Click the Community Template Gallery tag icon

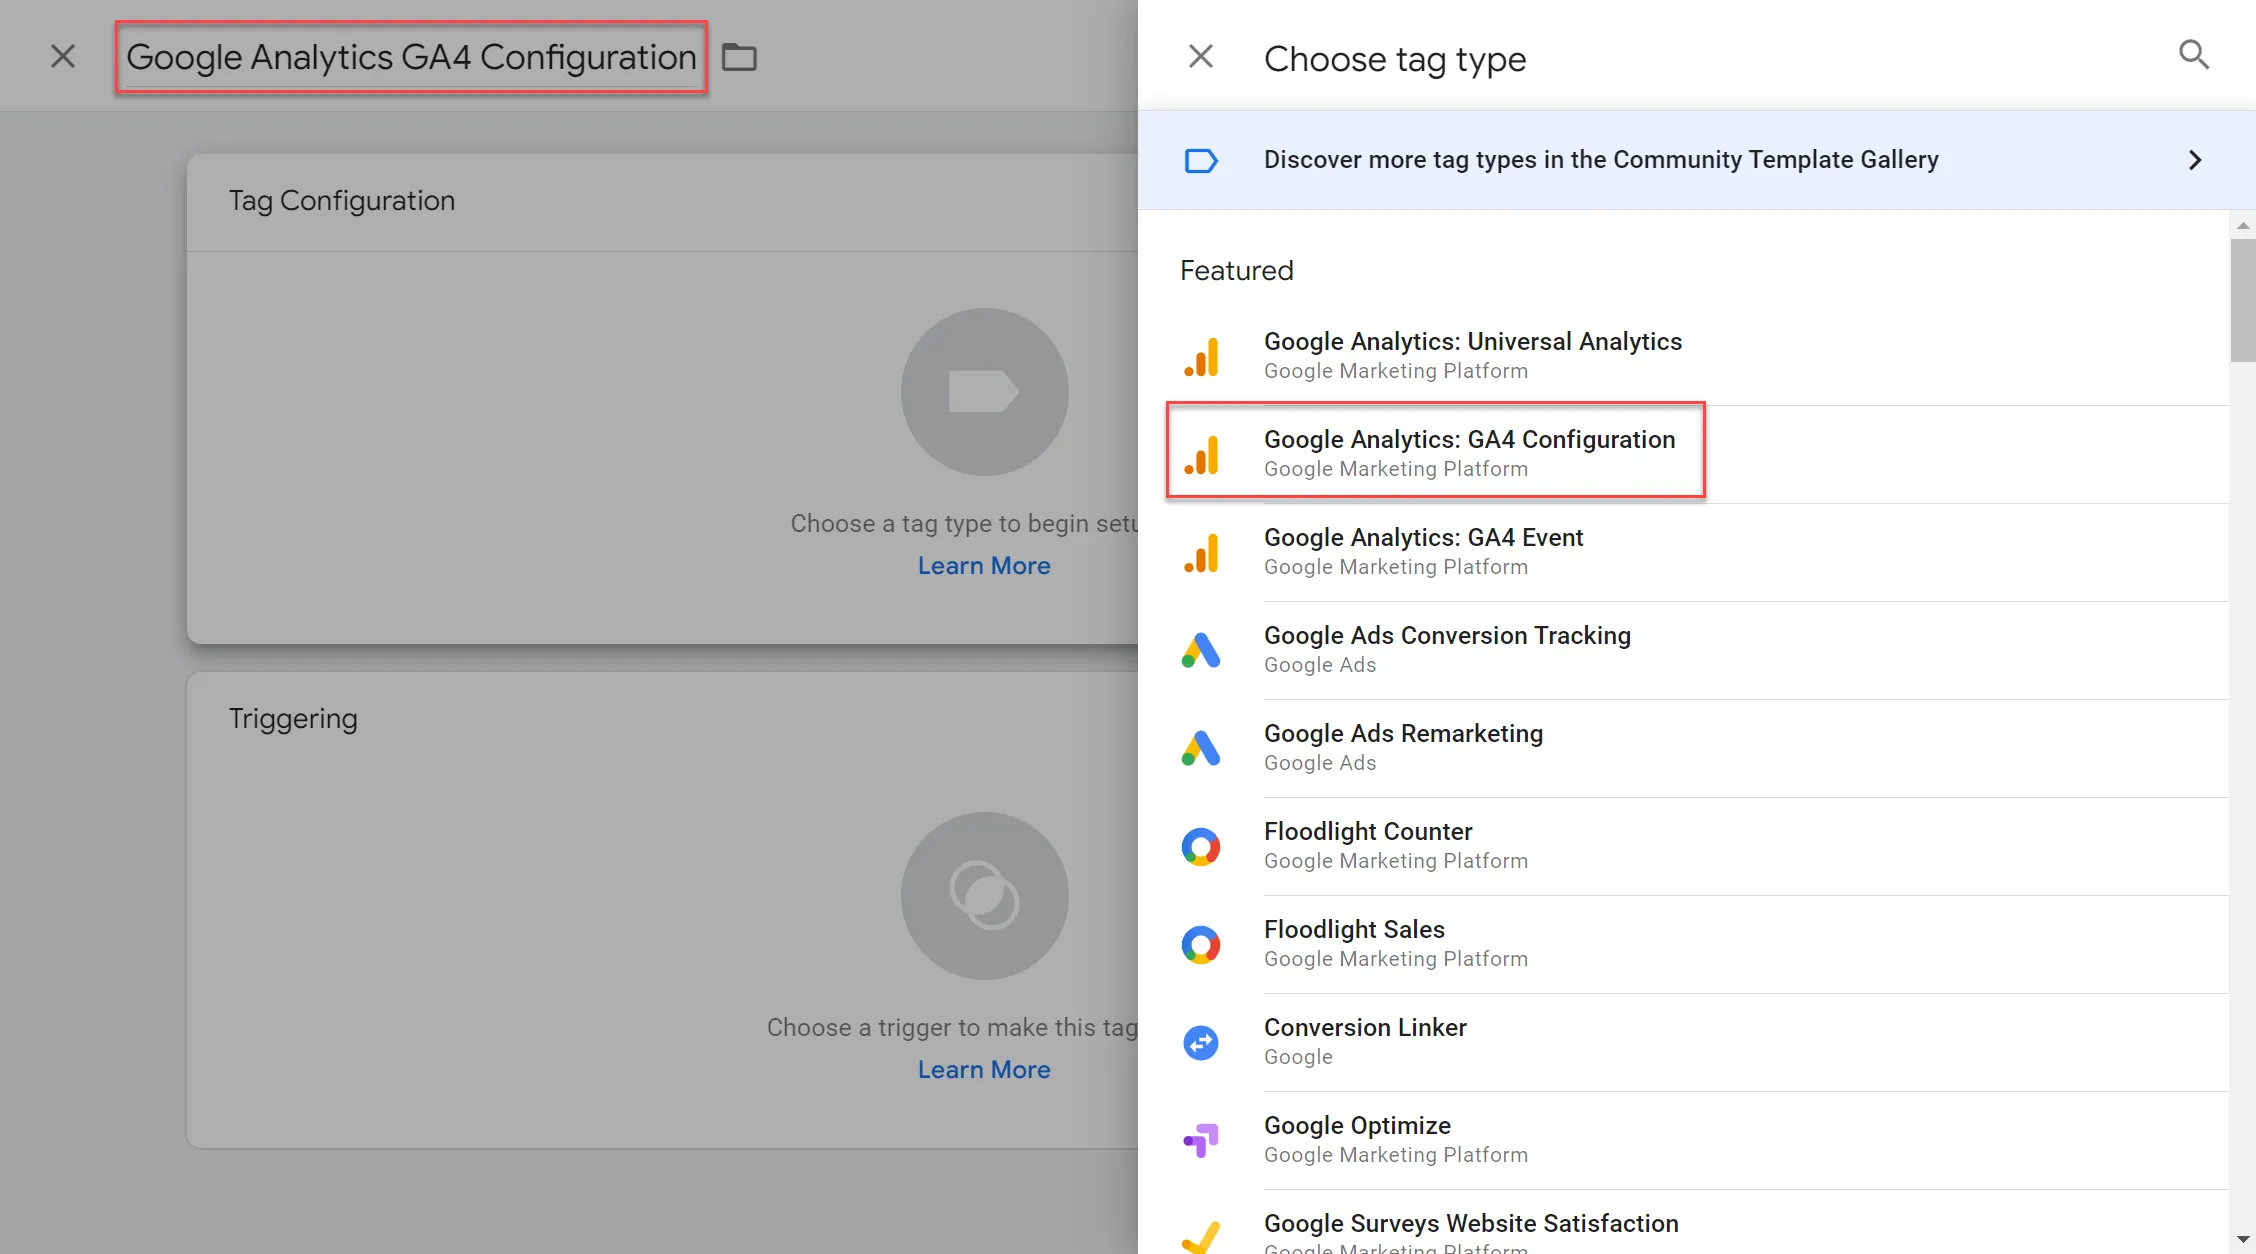(1201, 160)
